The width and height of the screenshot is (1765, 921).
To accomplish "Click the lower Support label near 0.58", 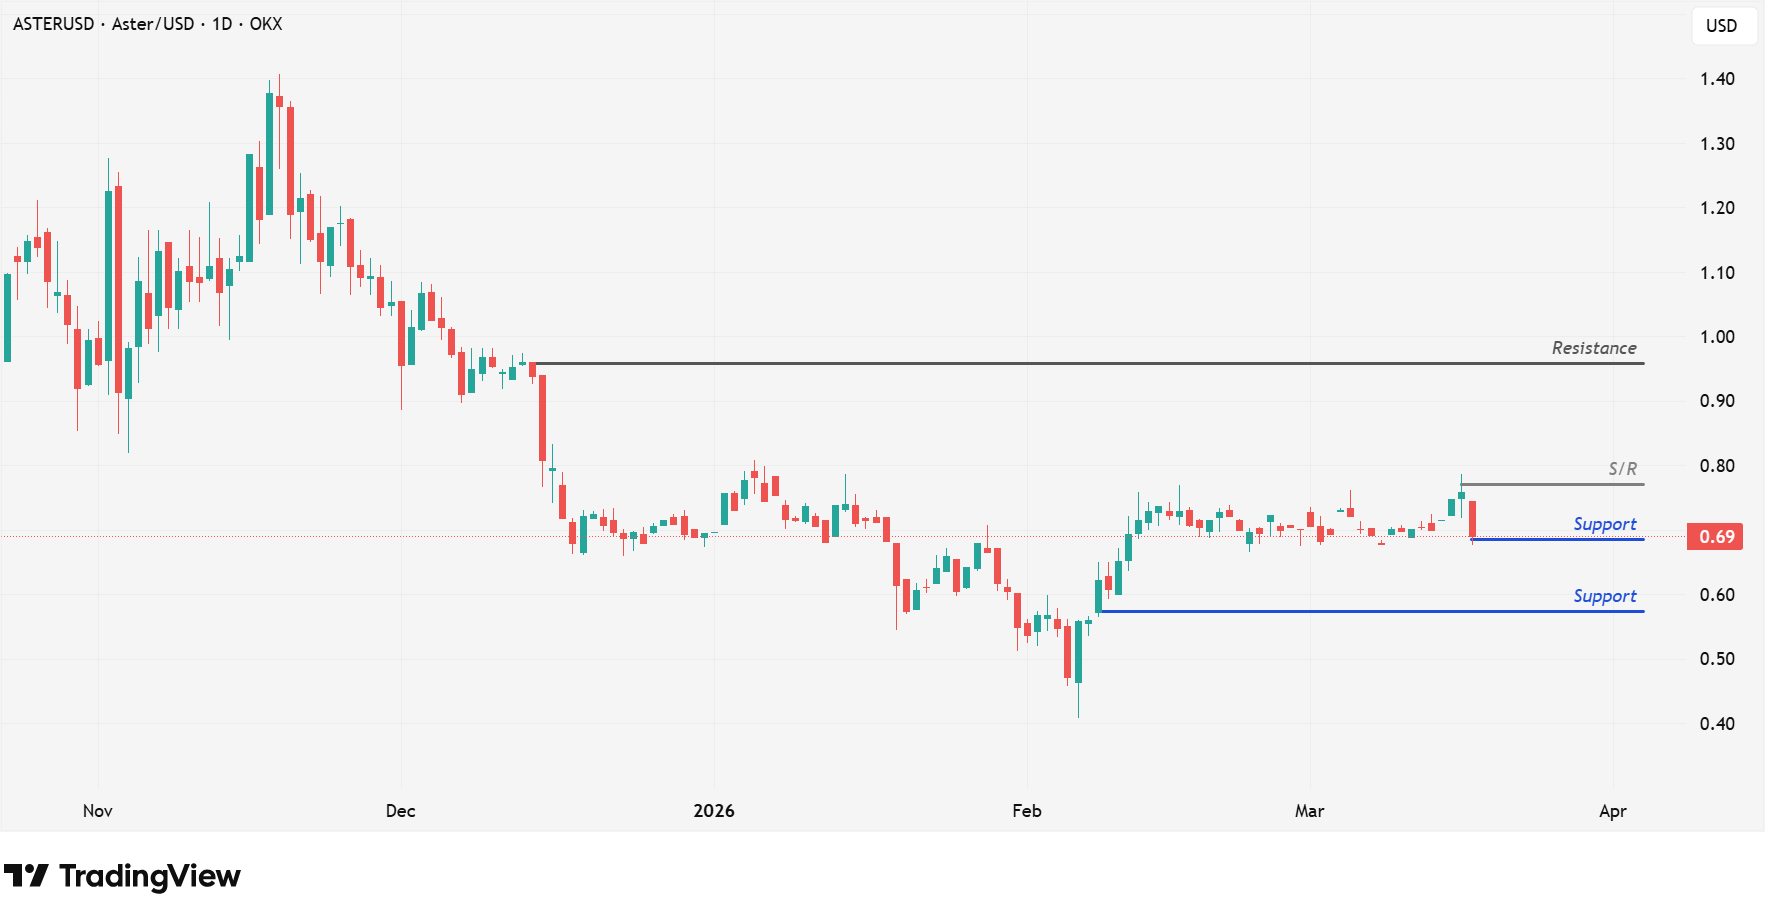I will tap(1604, 596).
